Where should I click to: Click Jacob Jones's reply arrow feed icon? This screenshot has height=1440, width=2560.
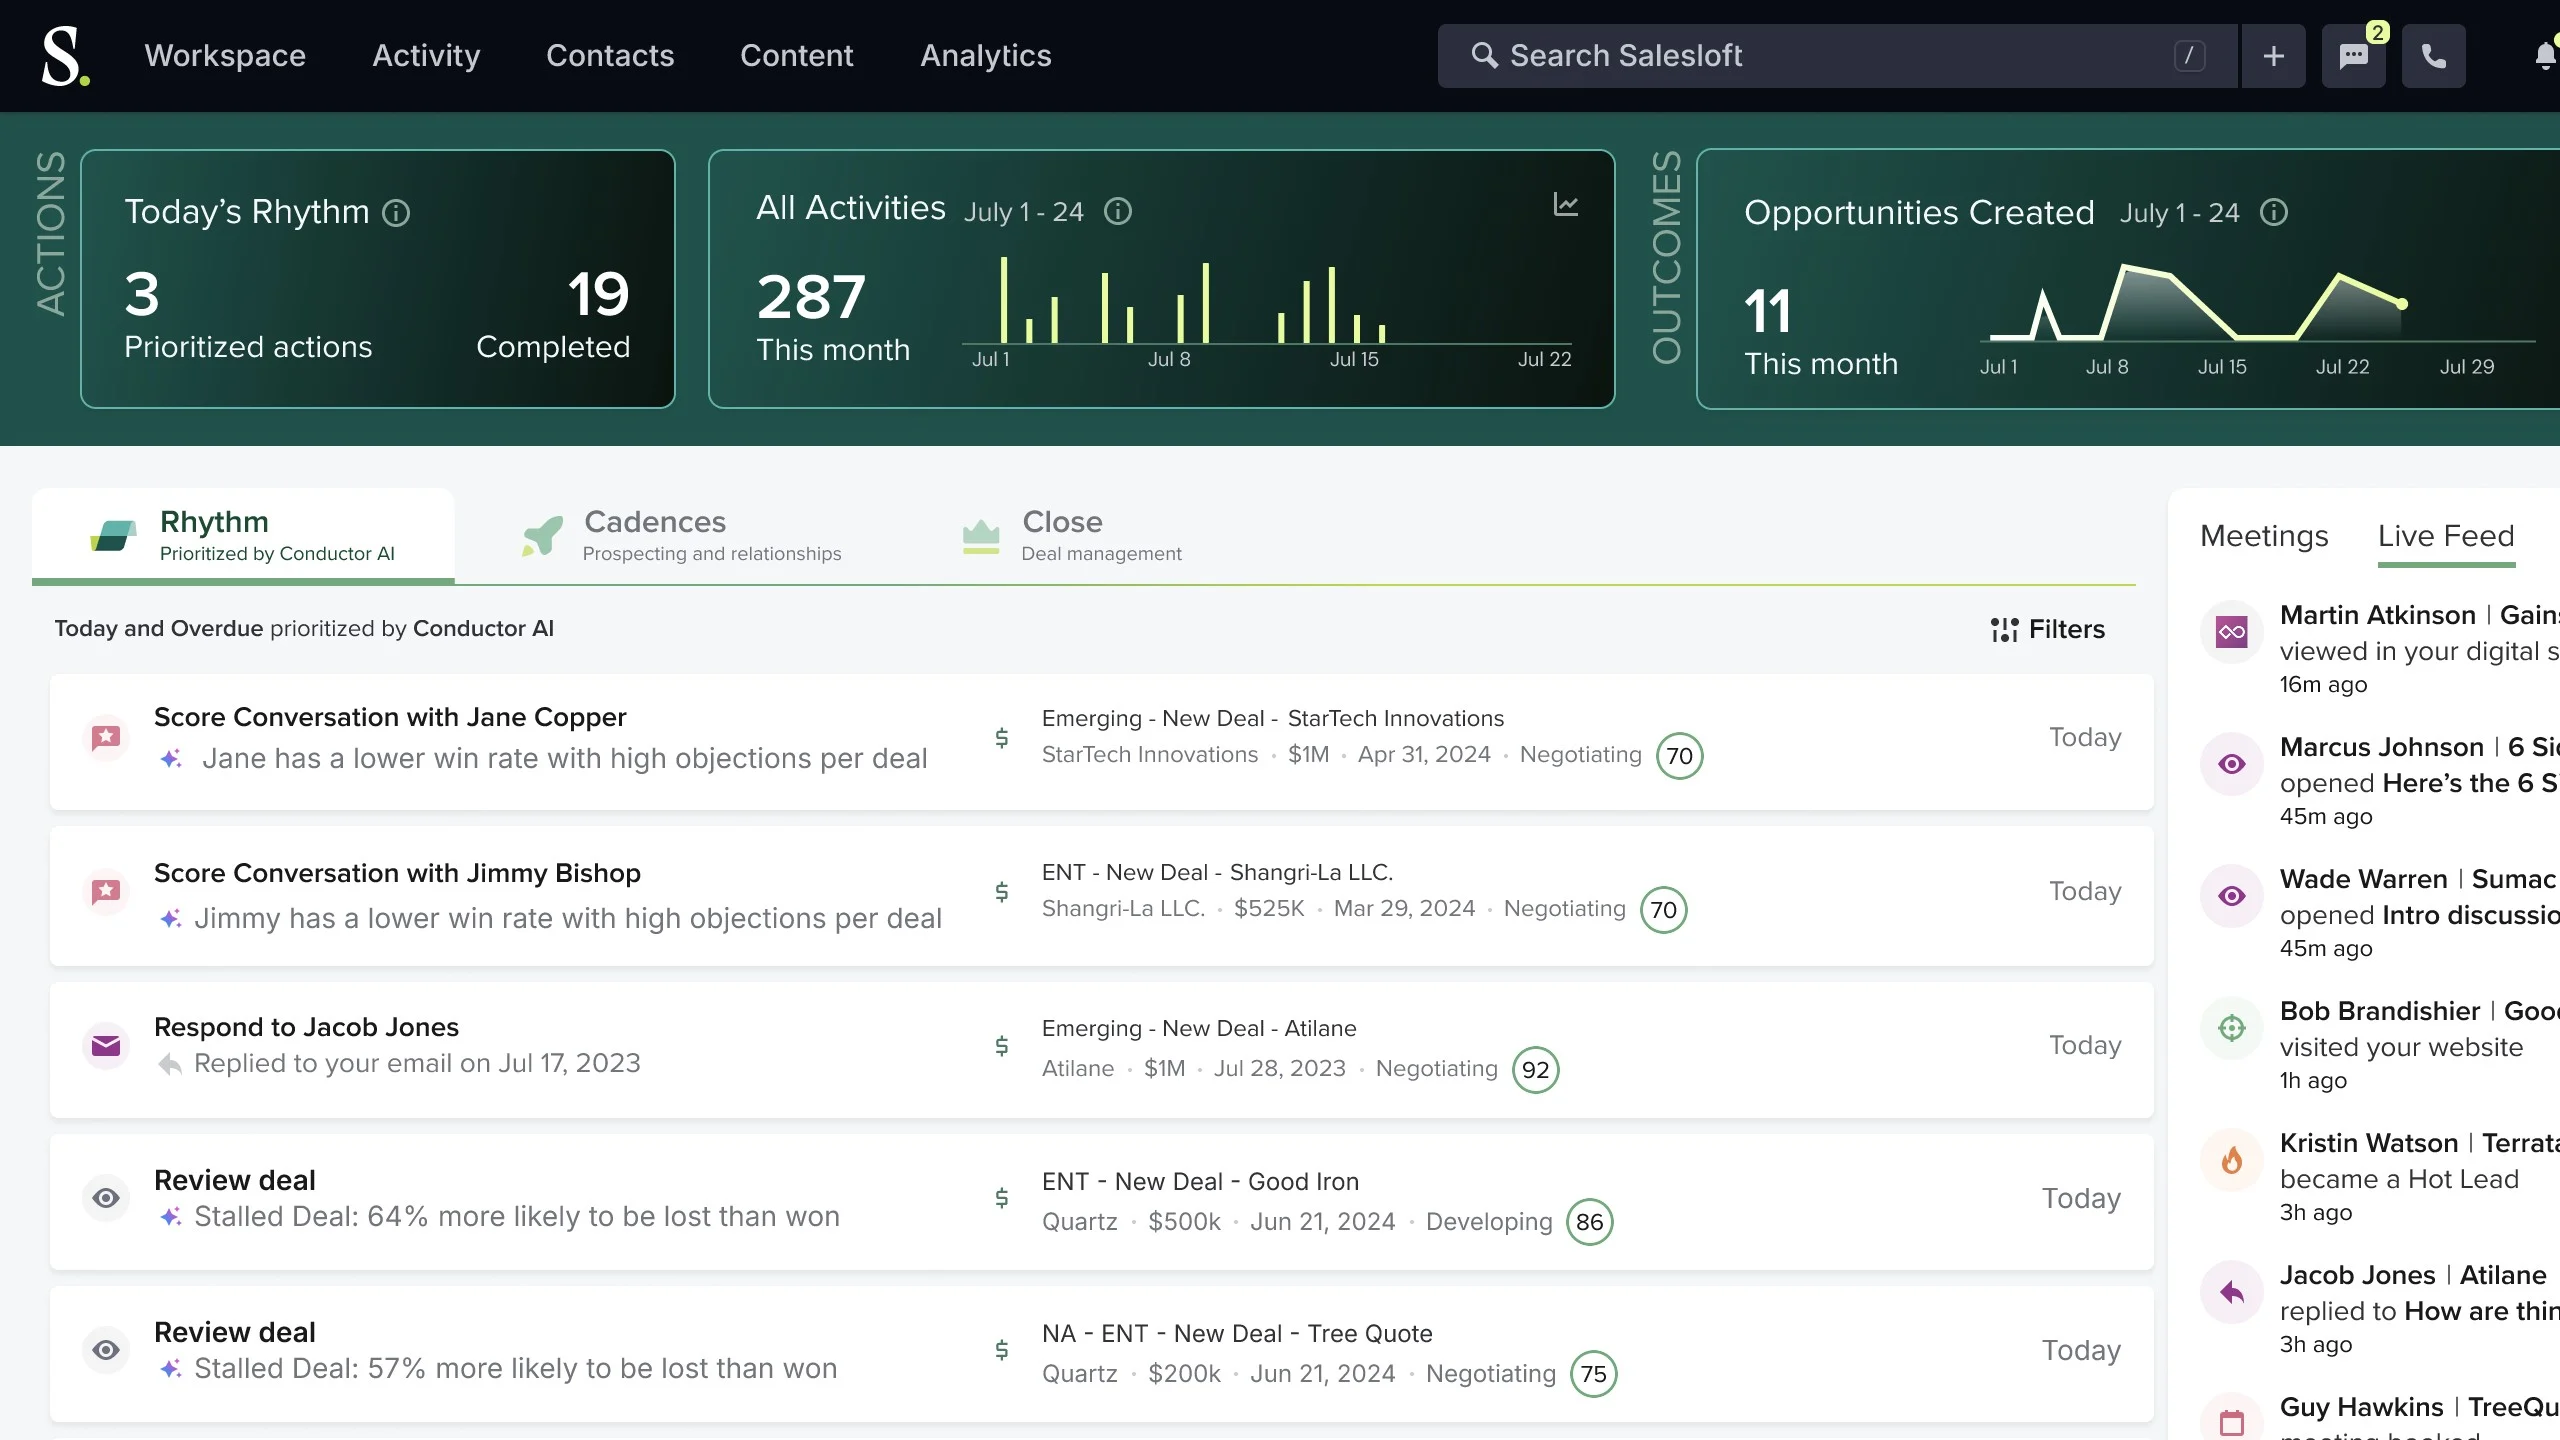coord(2231,1292)
